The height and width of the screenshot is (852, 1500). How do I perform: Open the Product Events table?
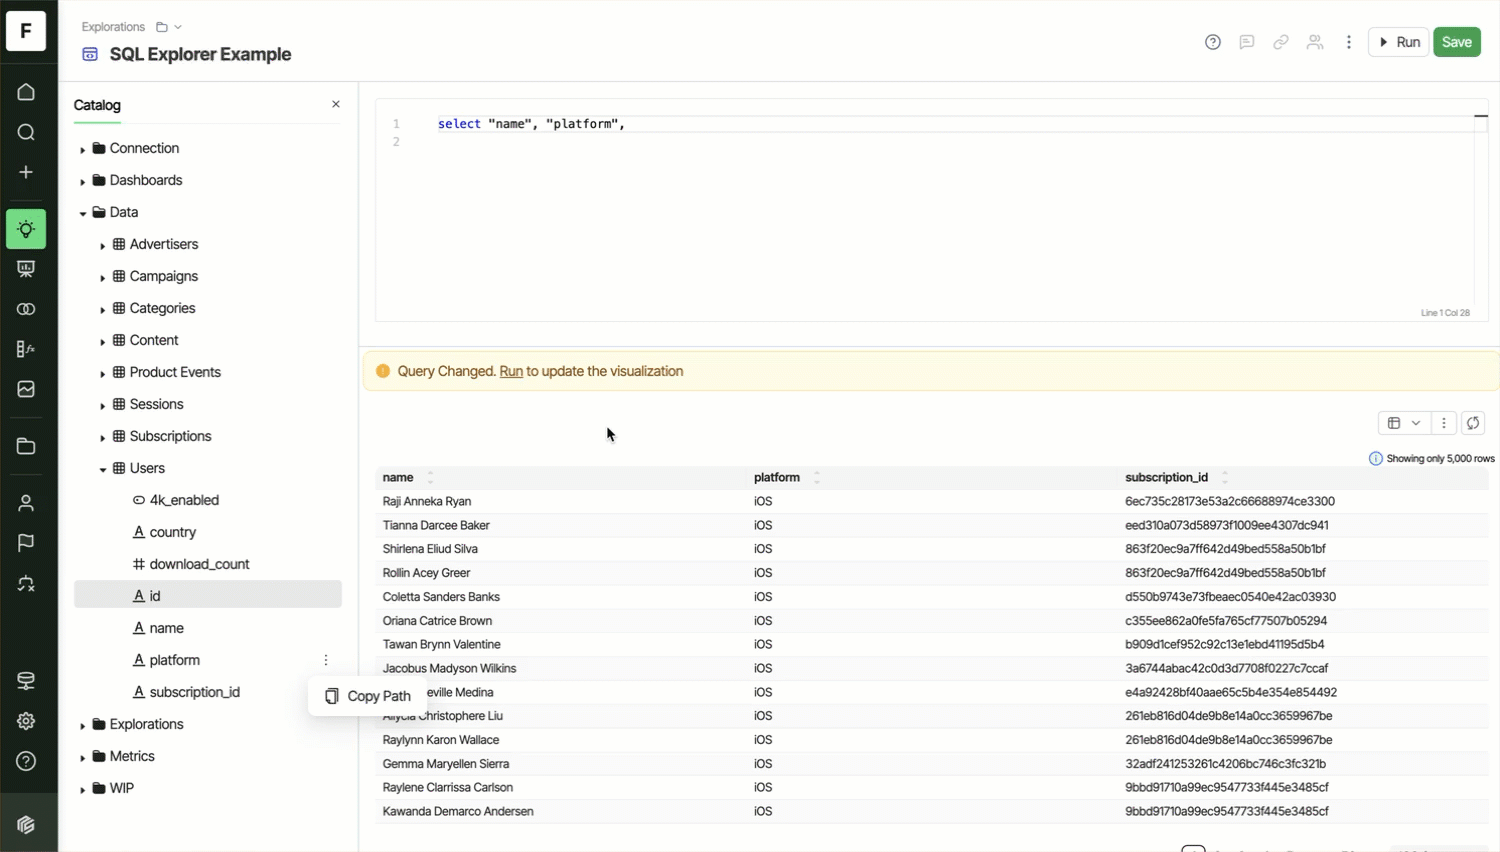tap(175, 372)
